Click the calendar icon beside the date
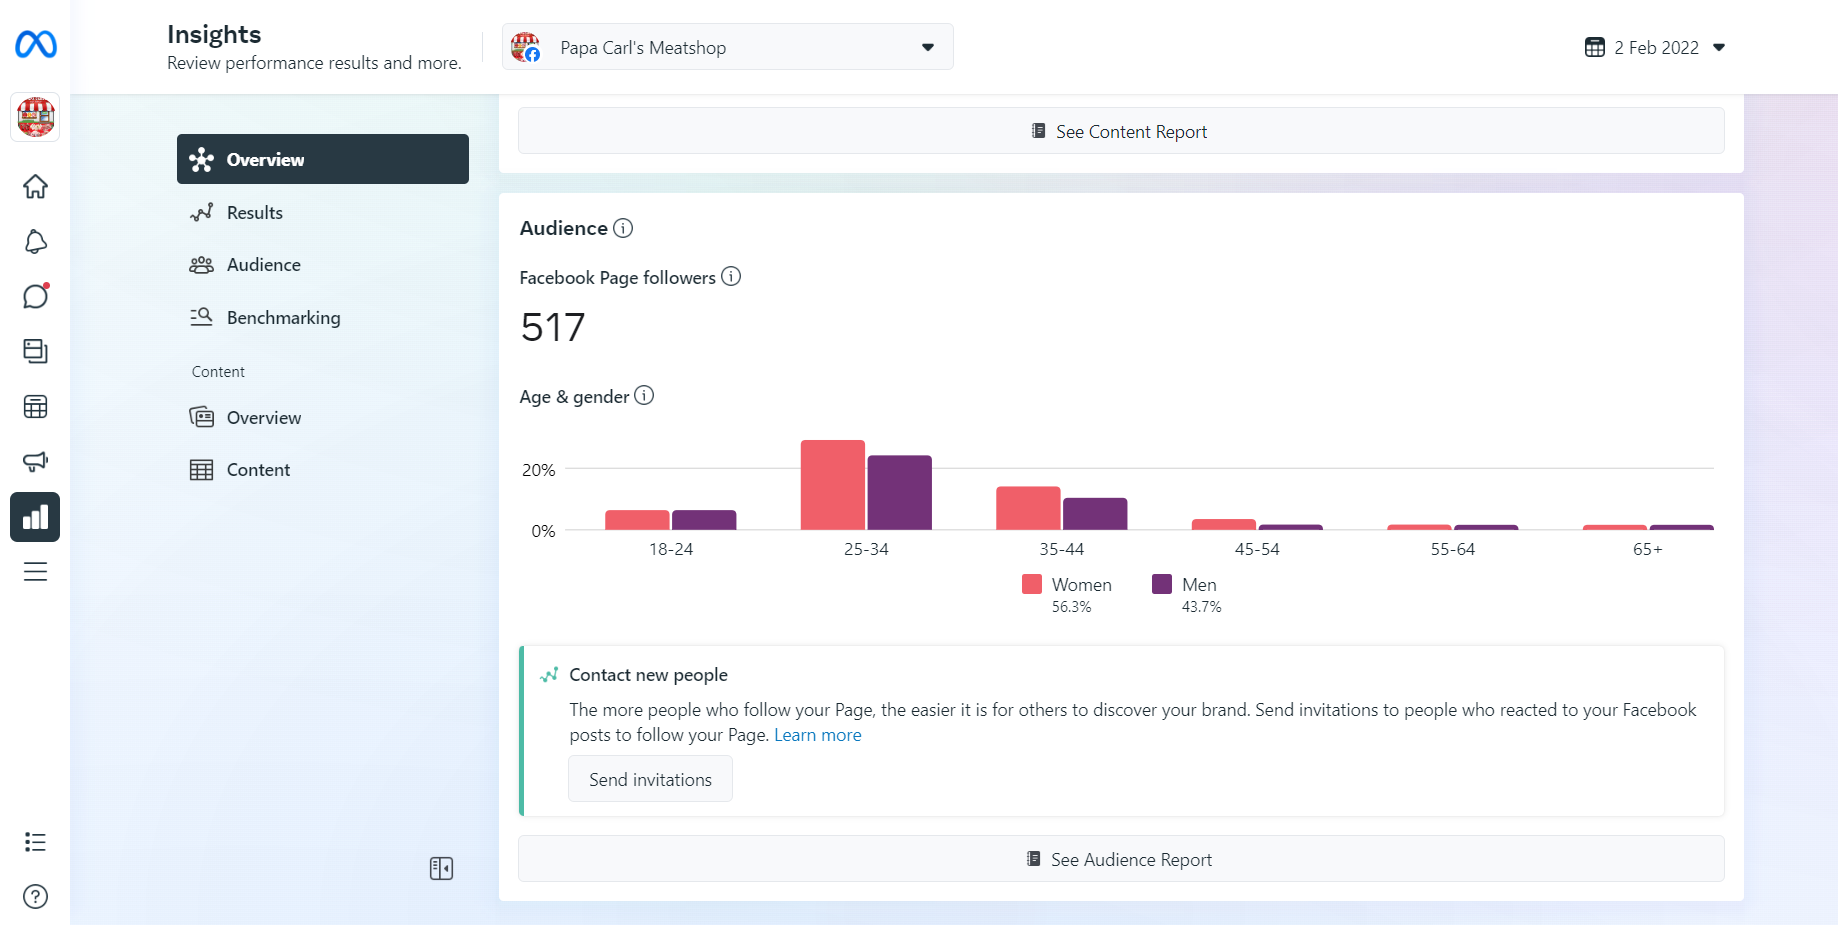Image resolution: width=1838 pixels, height=925 pixels. 1595,47
